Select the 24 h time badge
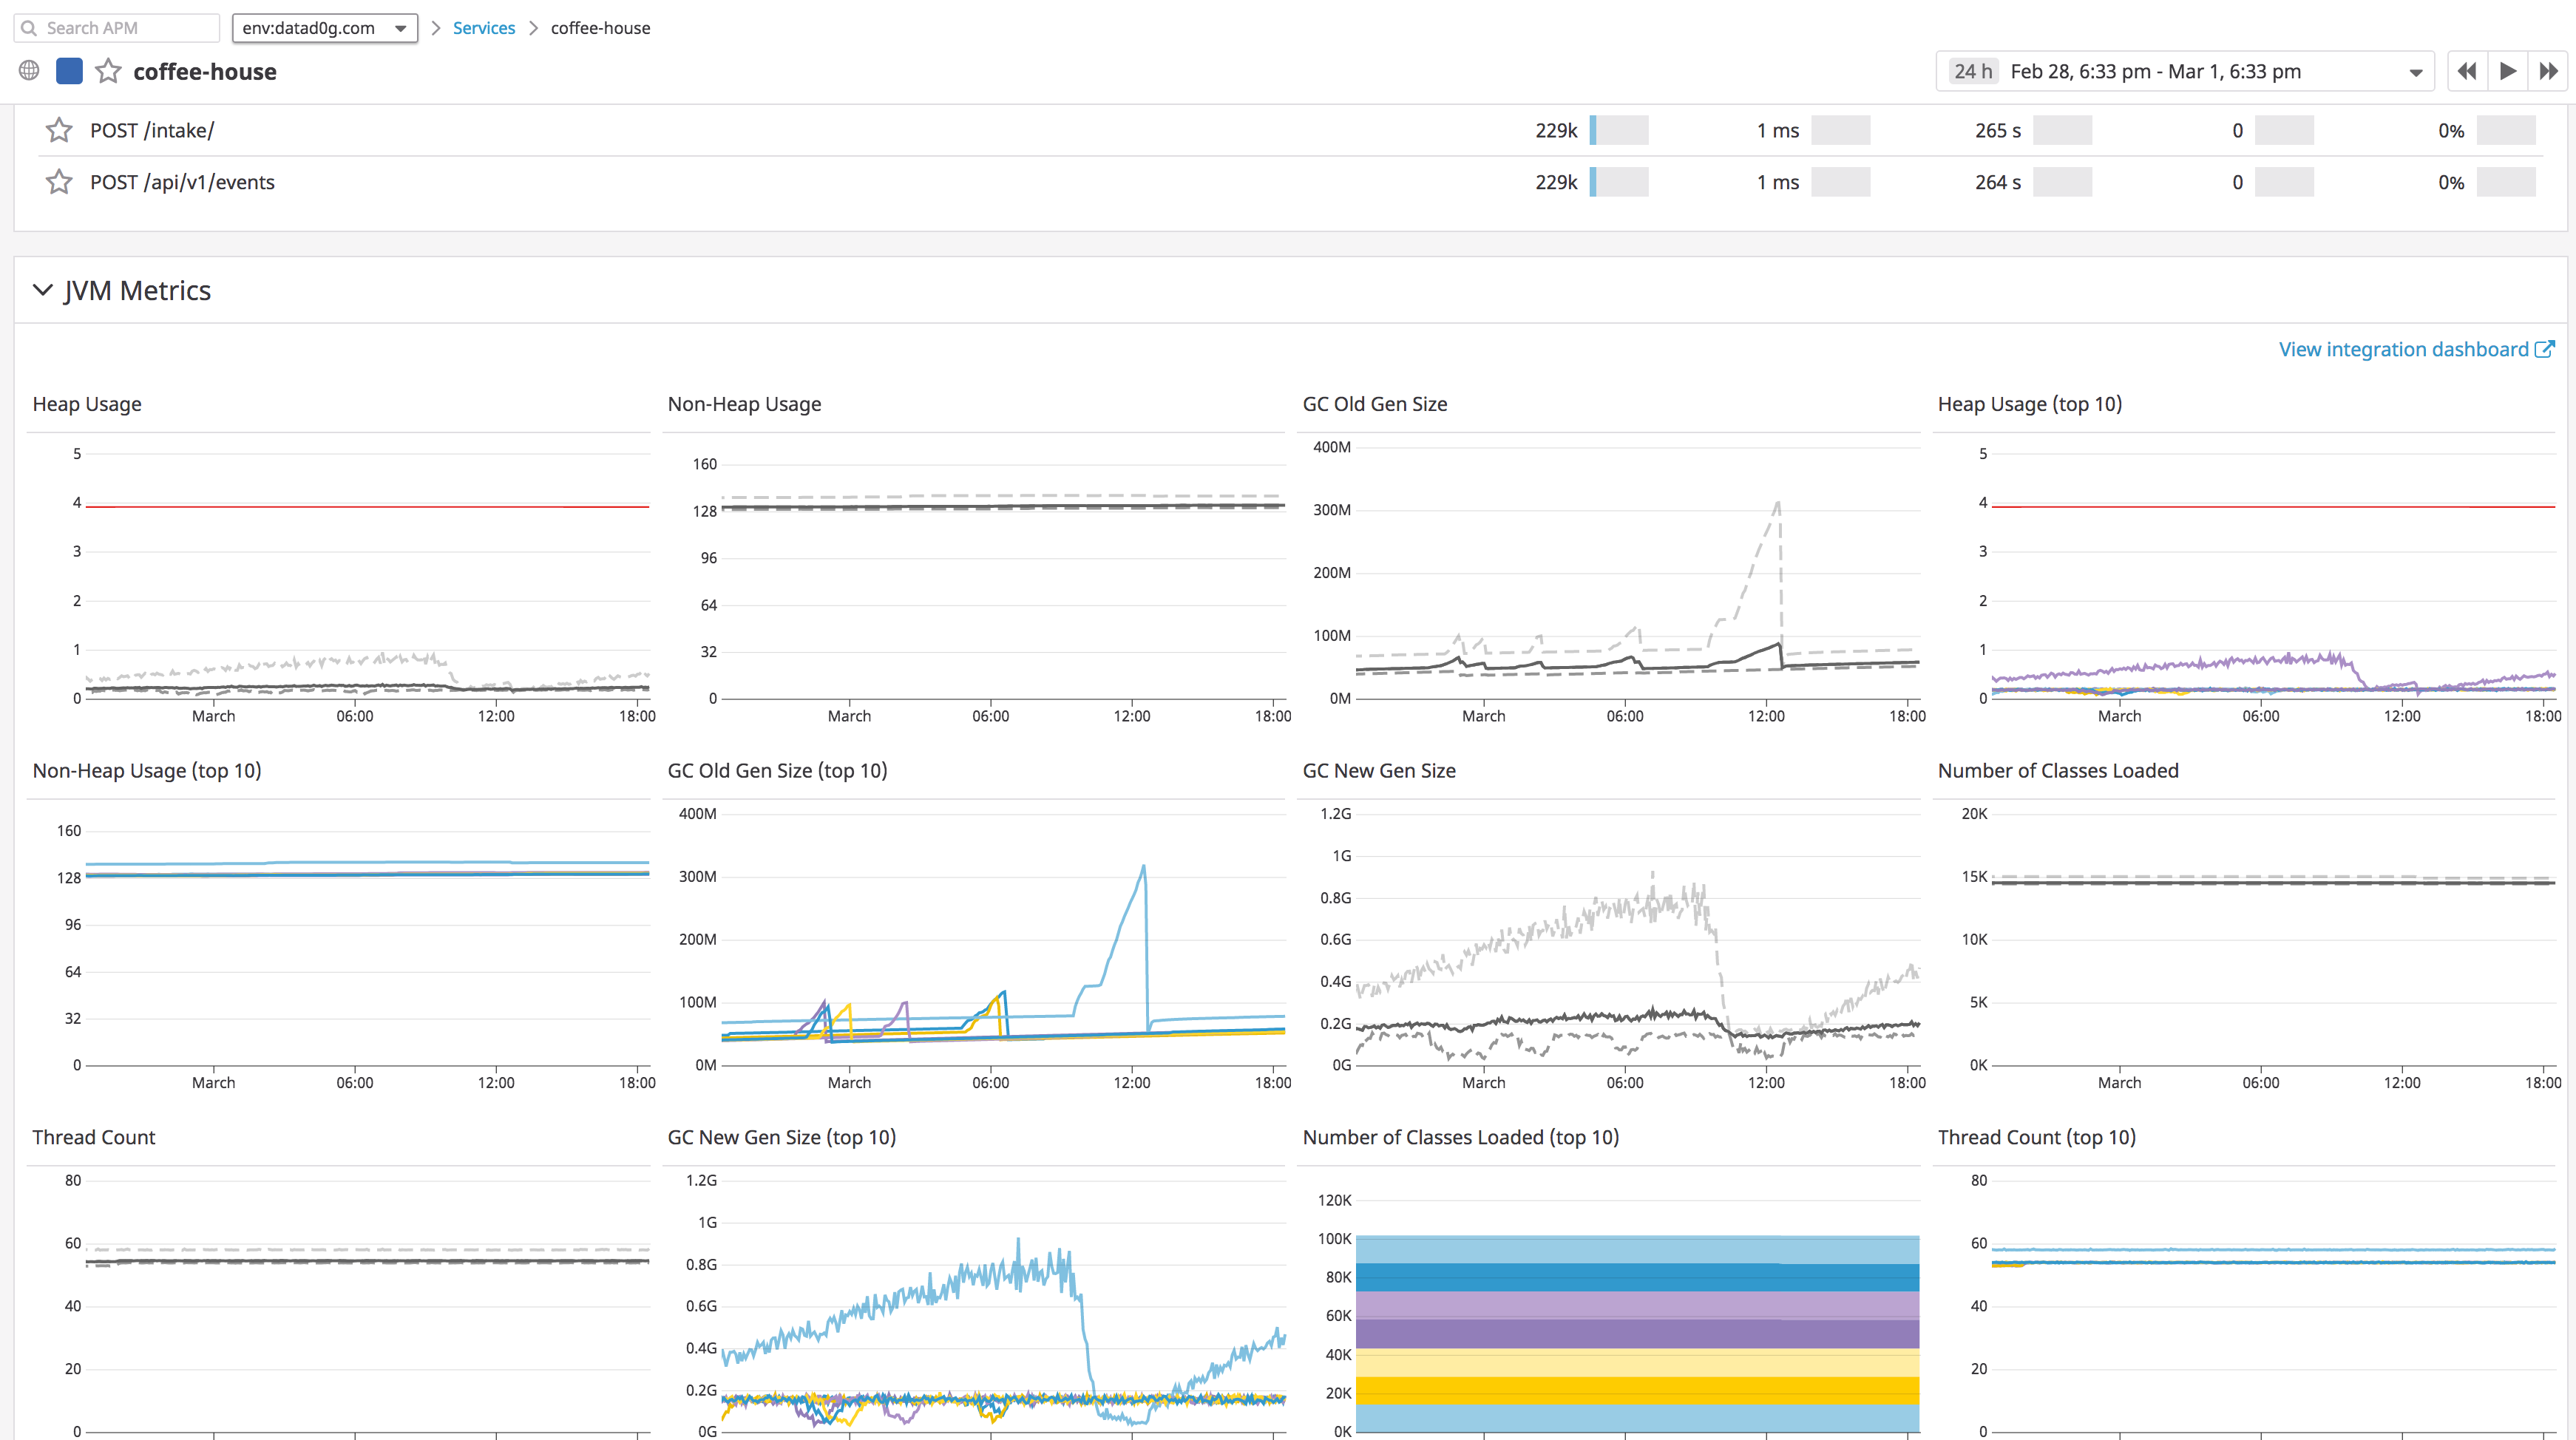The image size is (2576, 1440). [x=1973, y=71]
